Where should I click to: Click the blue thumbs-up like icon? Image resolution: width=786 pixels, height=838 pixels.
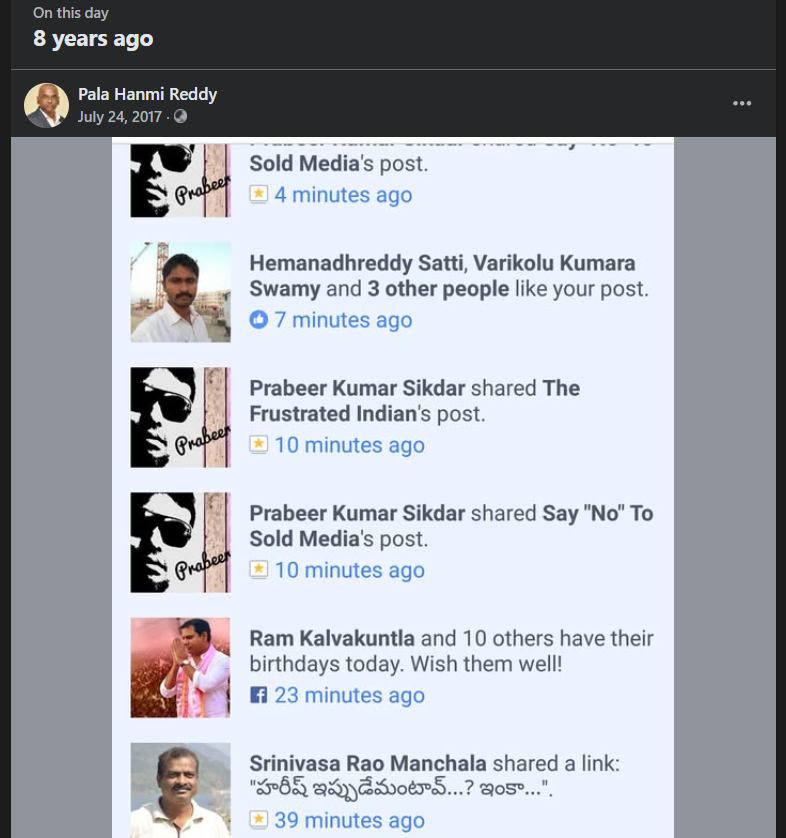pos(259,320)
